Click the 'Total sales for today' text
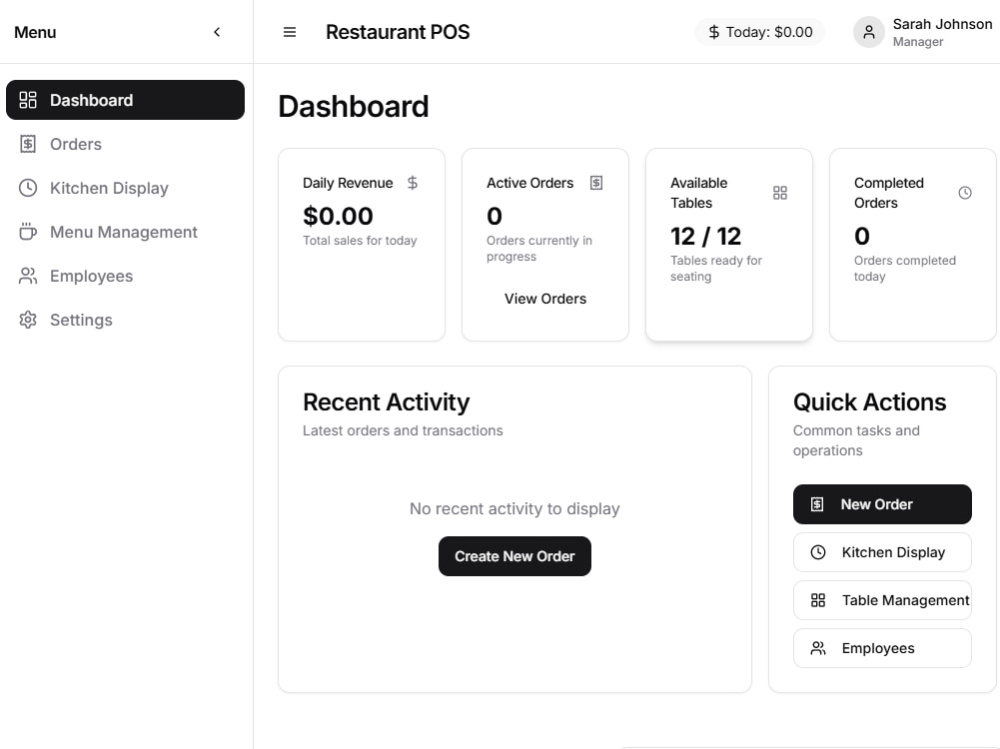This screenshot has width=1000, height=749. [x=360, y=241]
